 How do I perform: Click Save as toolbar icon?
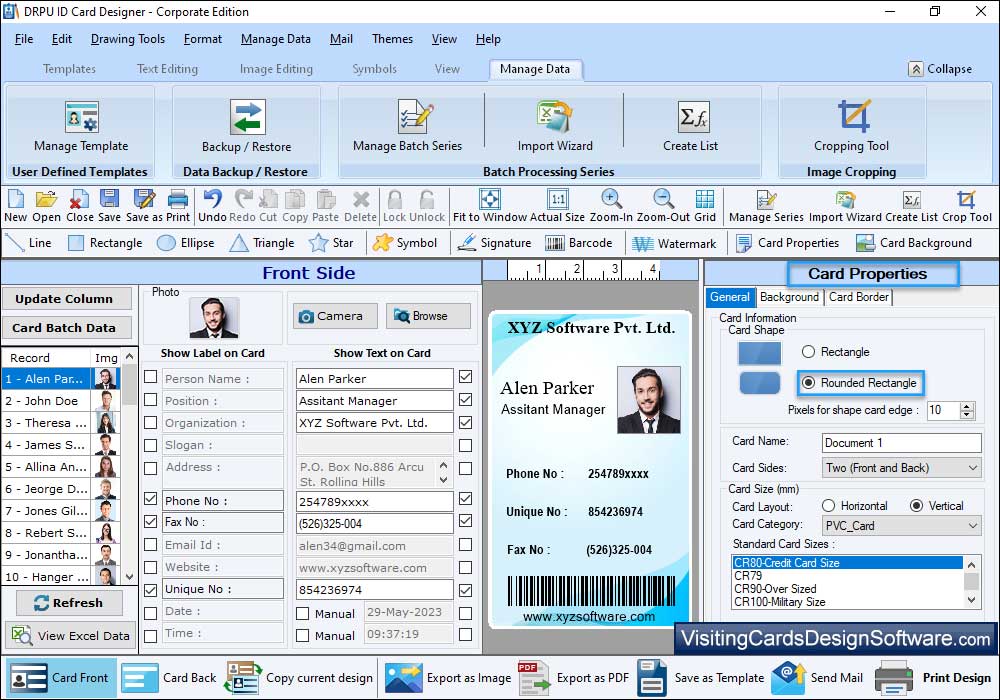pyautogui.click(x=144, y=206)
